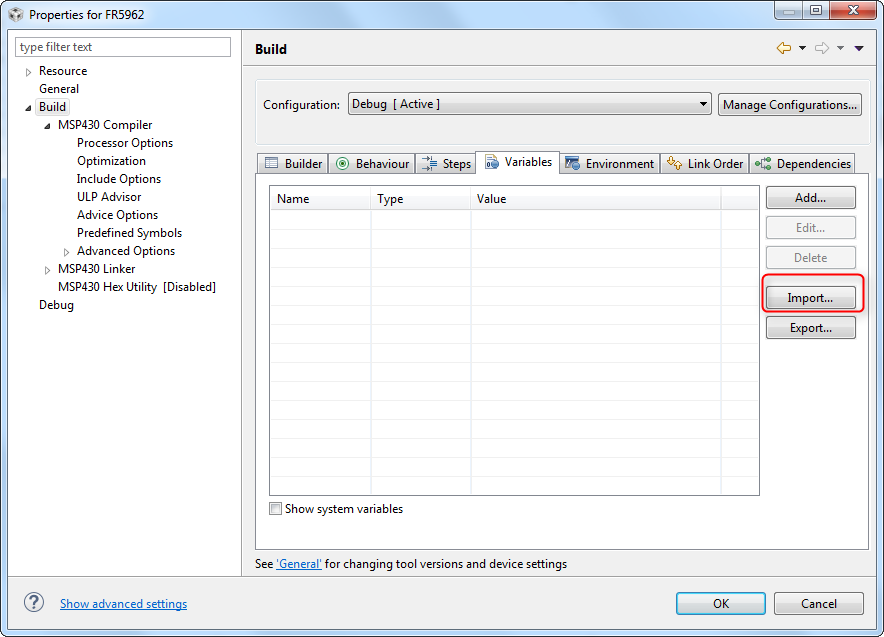This screenshot has width=884, height=637.
Task: Check the Show system variables checkbox
Action: pyautogui.click(x=275, y=508)
